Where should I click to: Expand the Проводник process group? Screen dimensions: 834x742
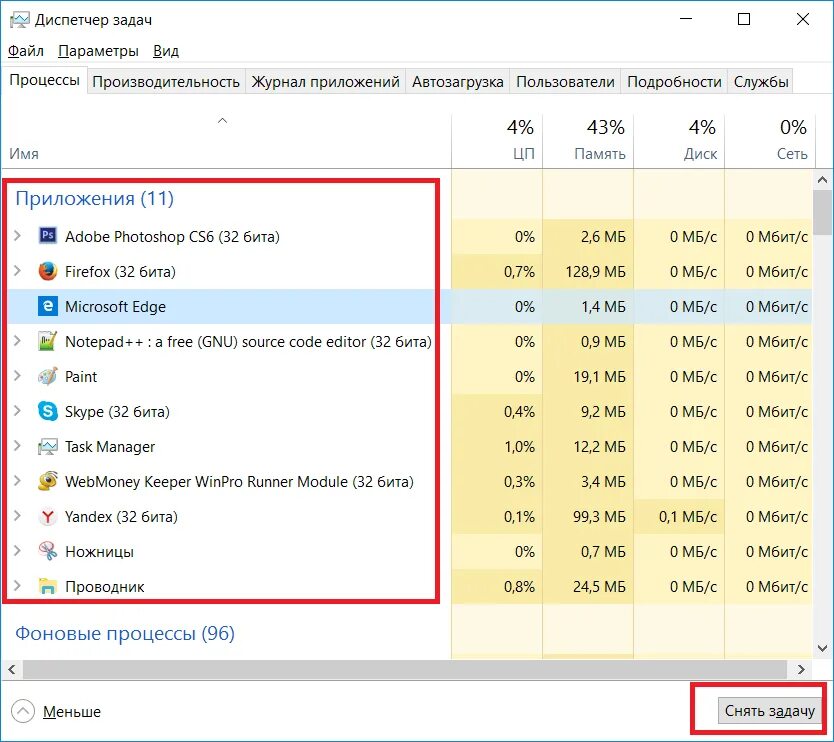18,586
